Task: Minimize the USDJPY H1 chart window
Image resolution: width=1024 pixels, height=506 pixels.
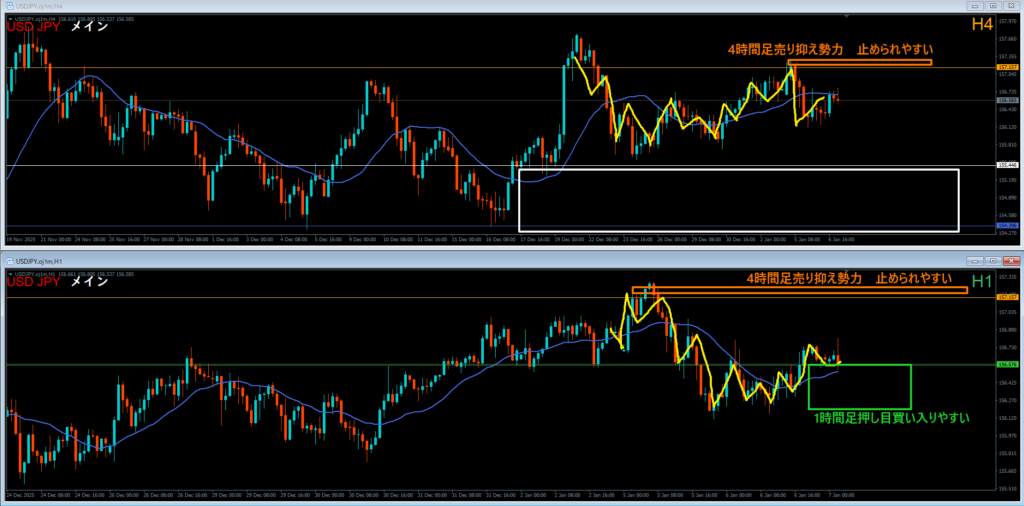Action: (x=977, y=261)
